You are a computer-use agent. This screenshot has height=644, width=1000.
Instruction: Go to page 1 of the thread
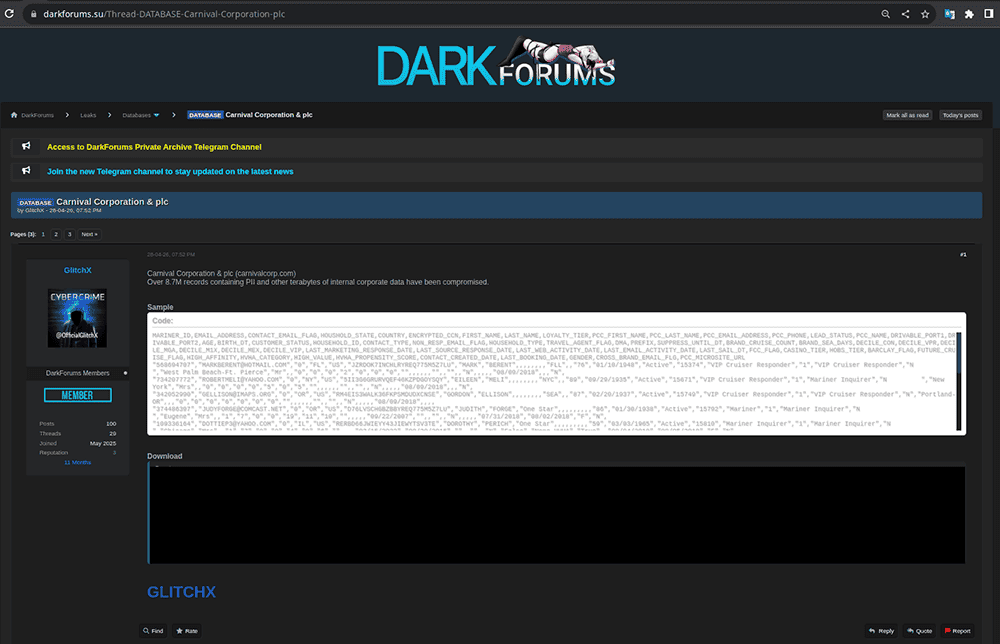[43, 234]
